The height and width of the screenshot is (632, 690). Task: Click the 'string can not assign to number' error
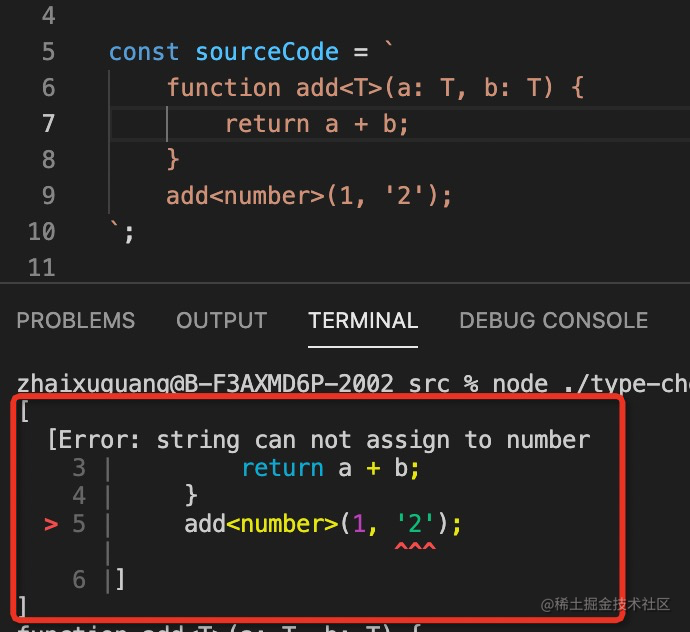click(372, 440)
